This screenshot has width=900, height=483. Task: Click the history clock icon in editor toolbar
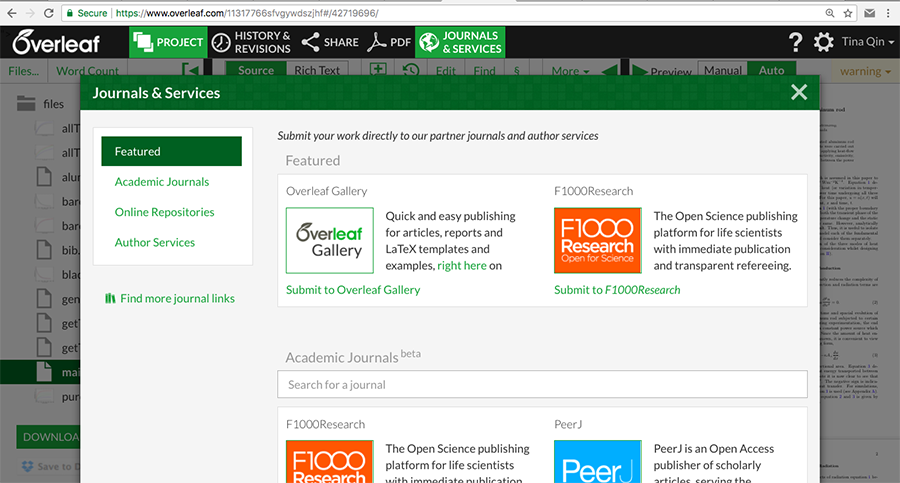click(x=410, y=70)
